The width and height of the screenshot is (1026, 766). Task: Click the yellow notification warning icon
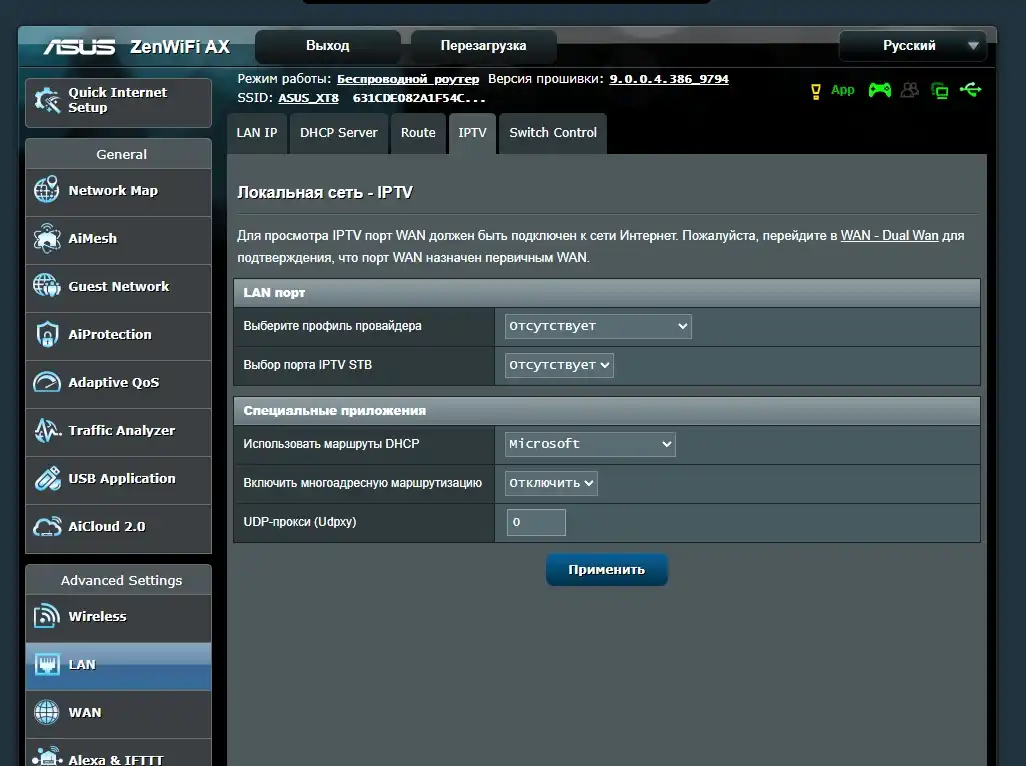(816, 89)
